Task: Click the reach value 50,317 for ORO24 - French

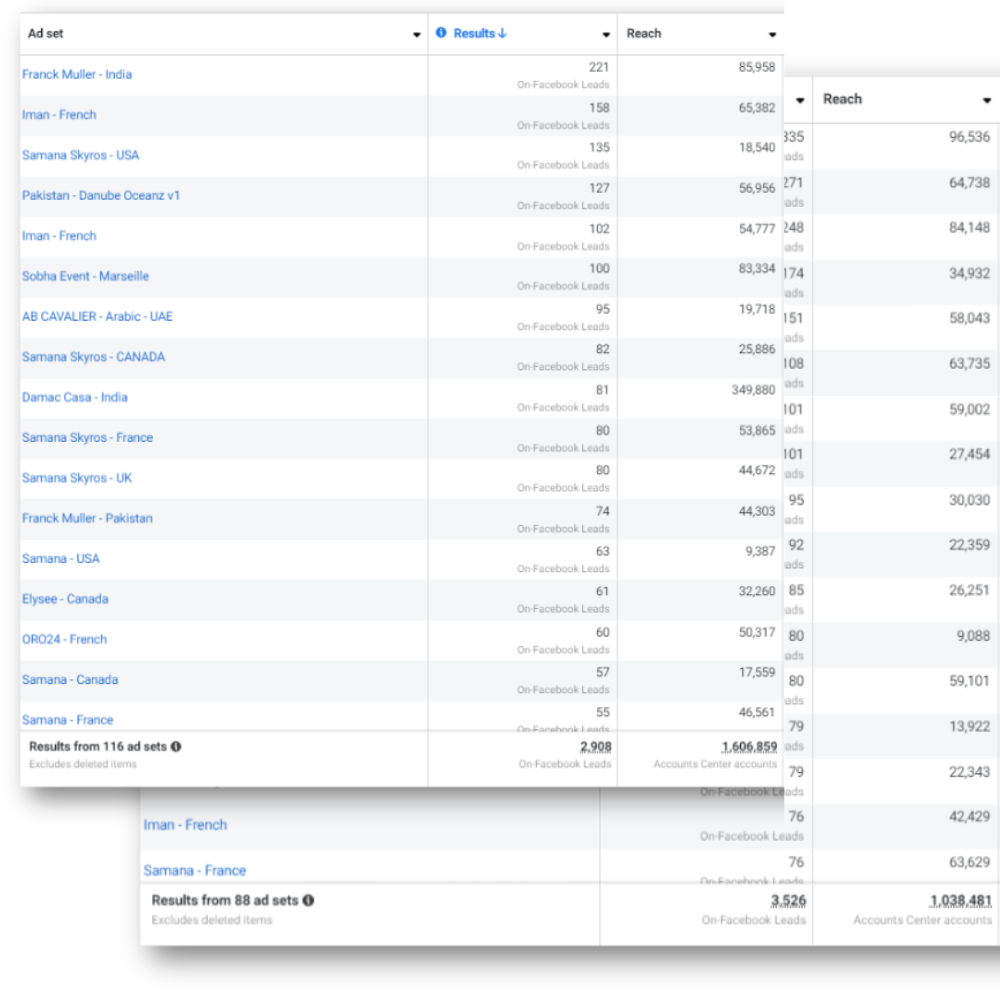Action: tap(757, 632)
